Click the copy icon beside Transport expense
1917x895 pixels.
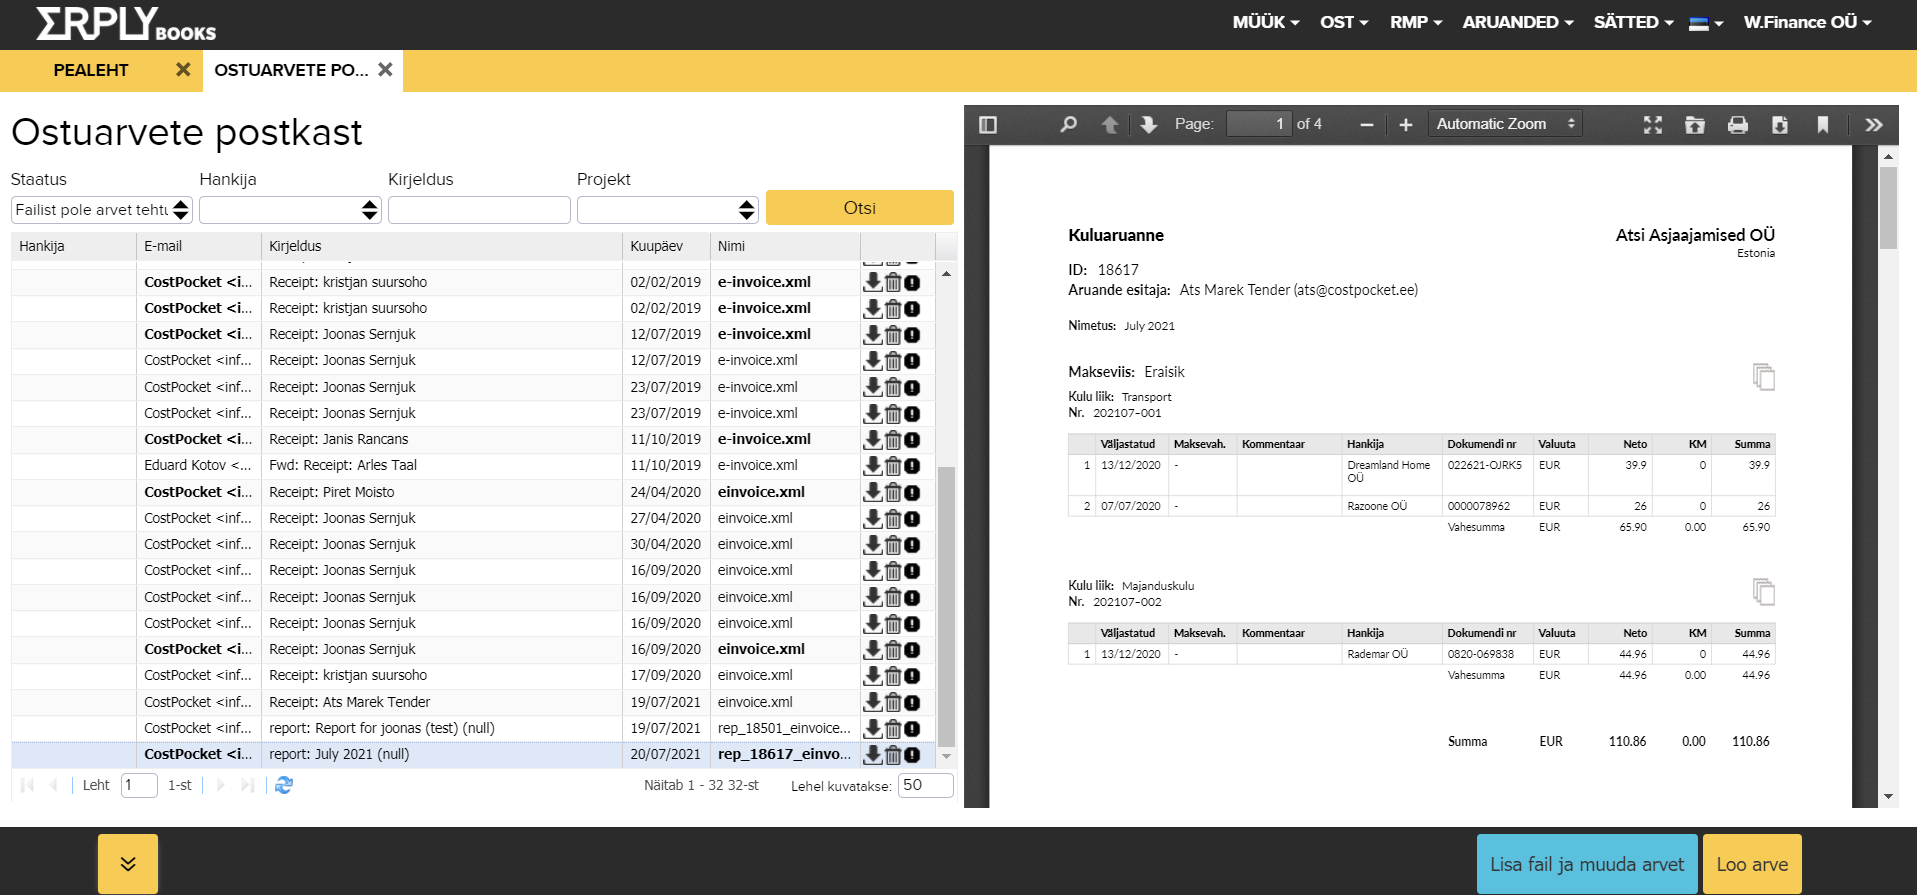coord(1764,377)
